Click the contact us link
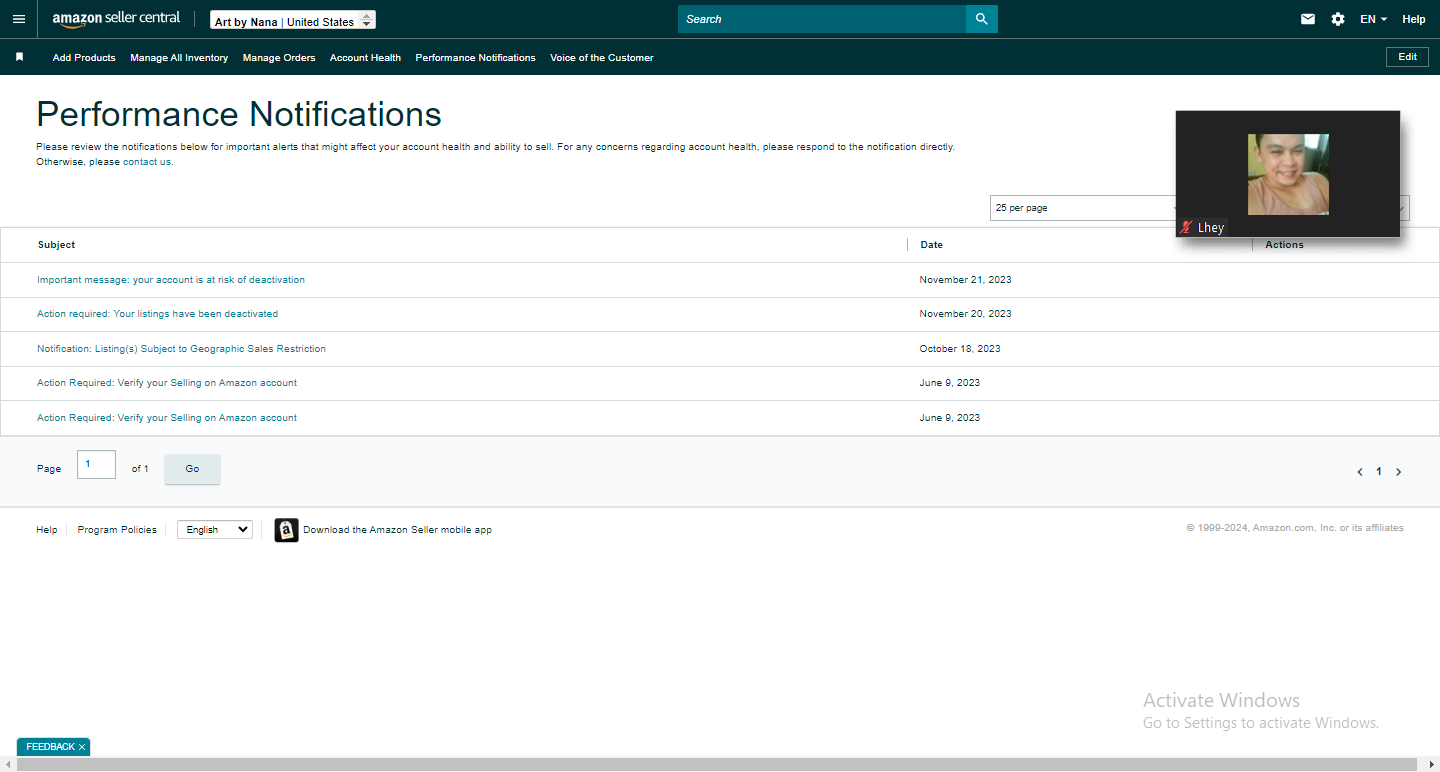This screenshot has width=1440, height=772. click(x=147, y=162)
